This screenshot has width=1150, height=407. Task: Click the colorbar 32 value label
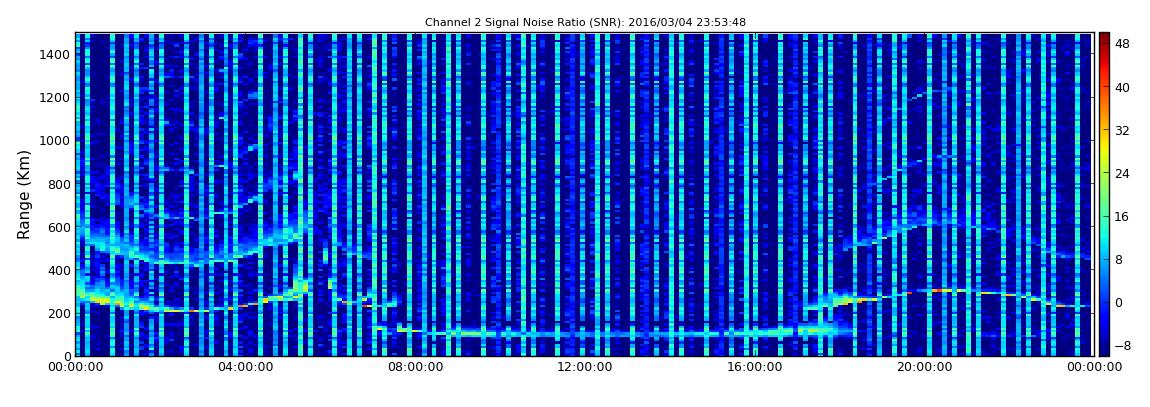[x=1122, y=131]
